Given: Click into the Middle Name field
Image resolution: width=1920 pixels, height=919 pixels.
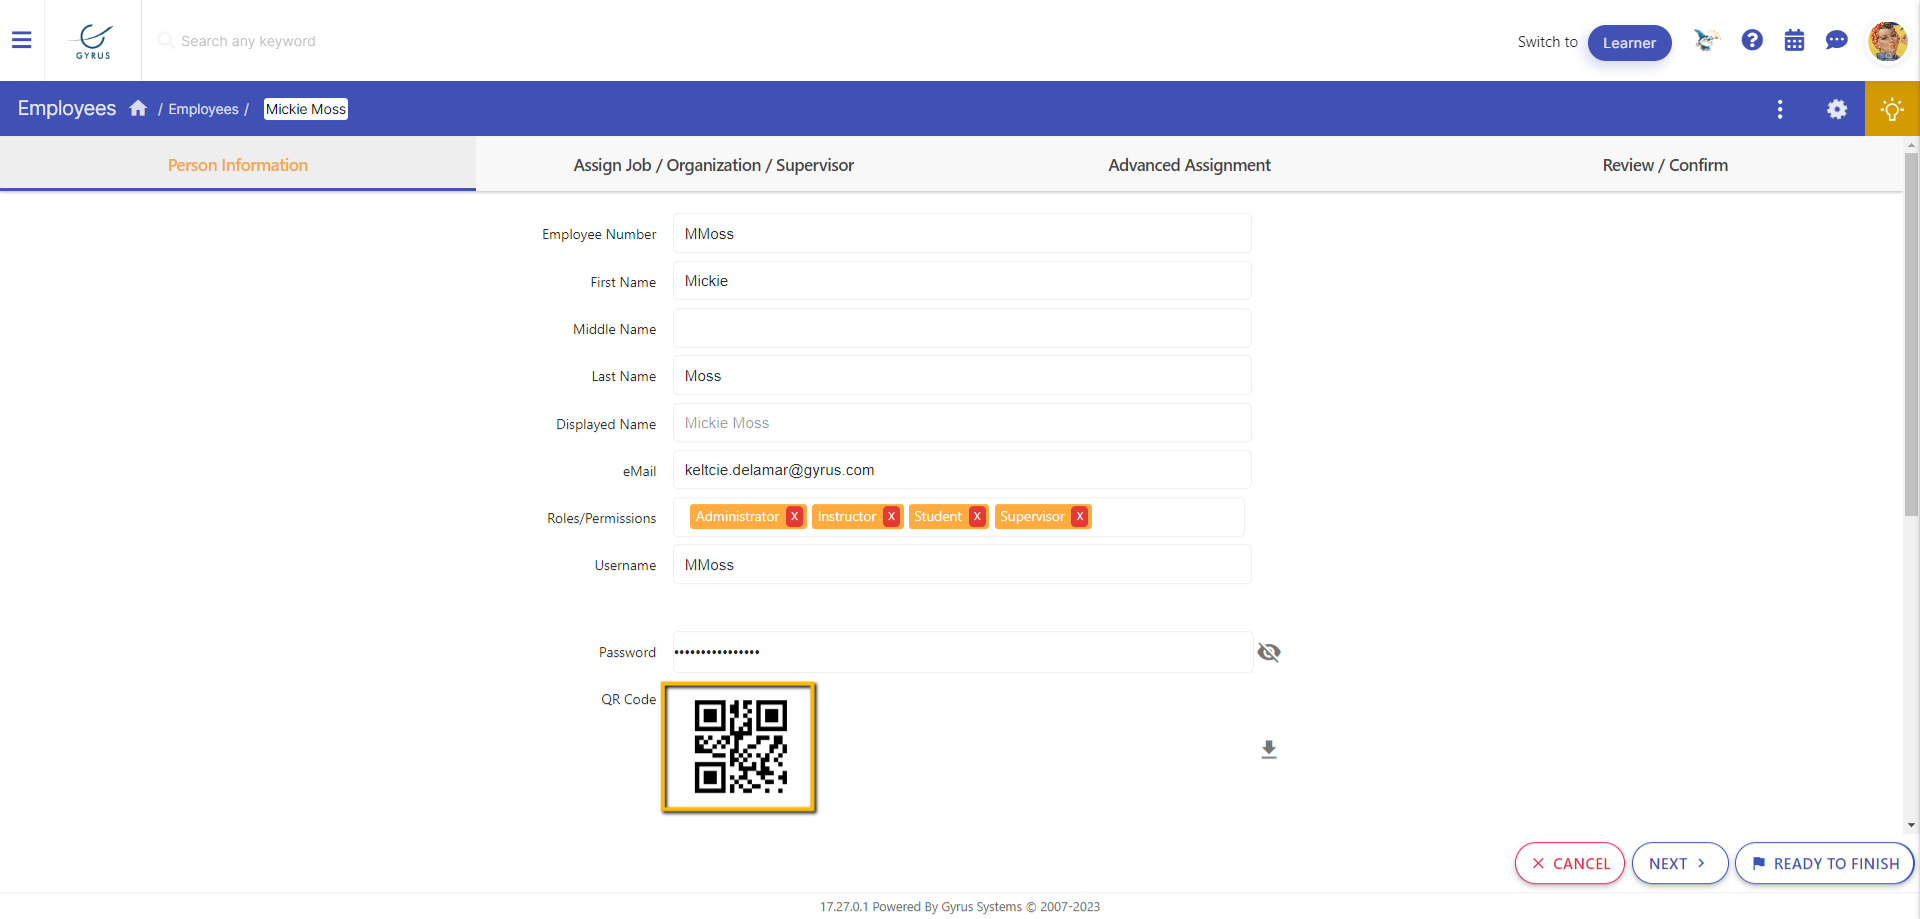Looking at the screenshot, I should (x=961, y=328).
